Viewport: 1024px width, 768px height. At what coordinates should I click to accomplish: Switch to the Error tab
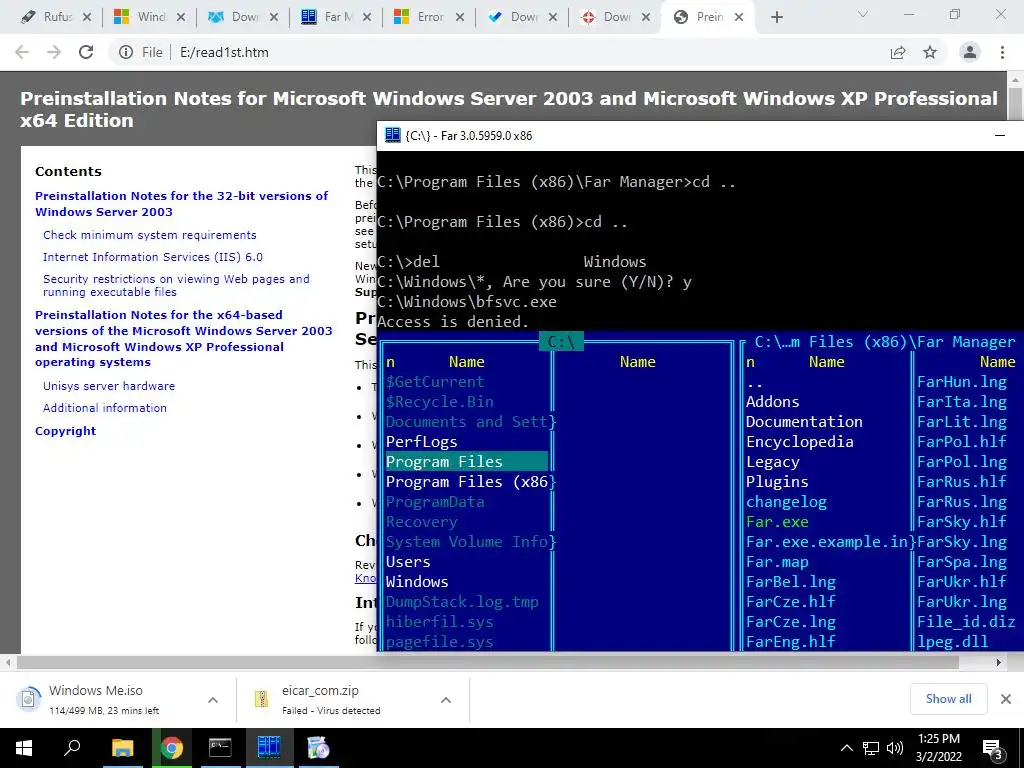pos(430,17)
